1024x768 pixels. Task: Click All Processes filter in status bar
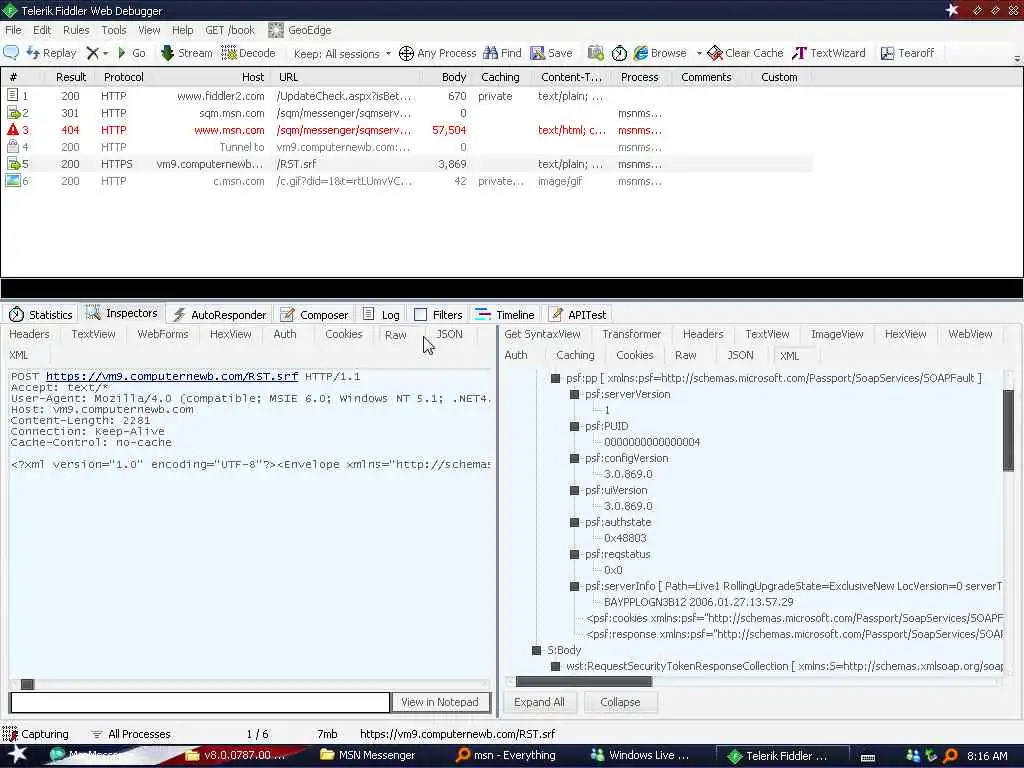(x=131, y=734)
